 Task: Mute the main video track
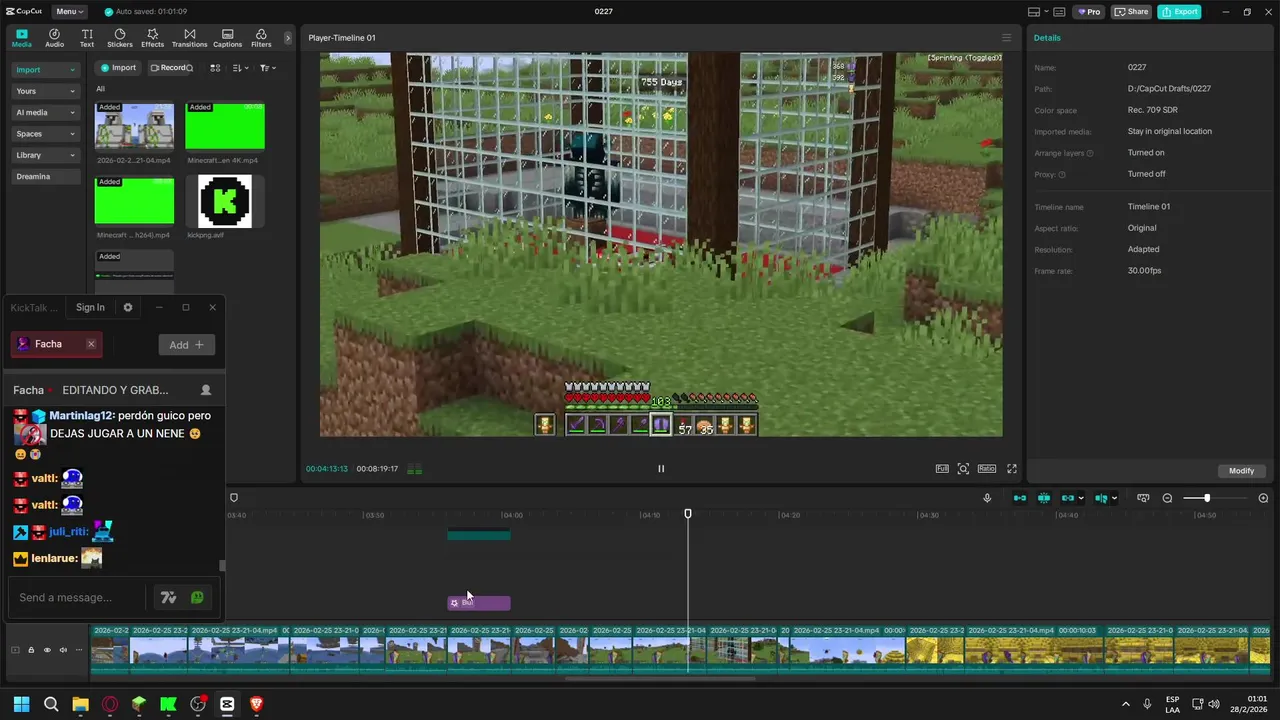click(63, 650)
